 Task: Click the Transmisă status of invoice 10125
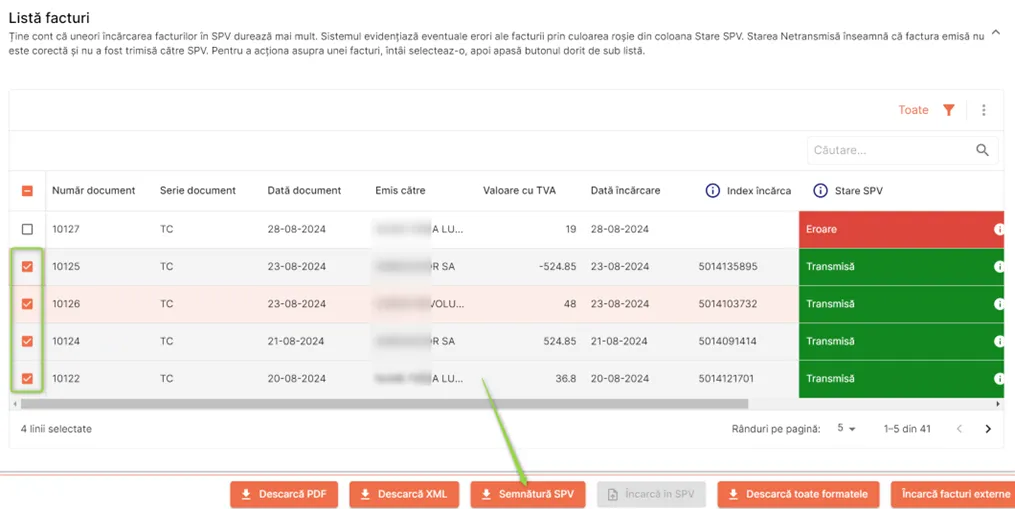point(901,266)
